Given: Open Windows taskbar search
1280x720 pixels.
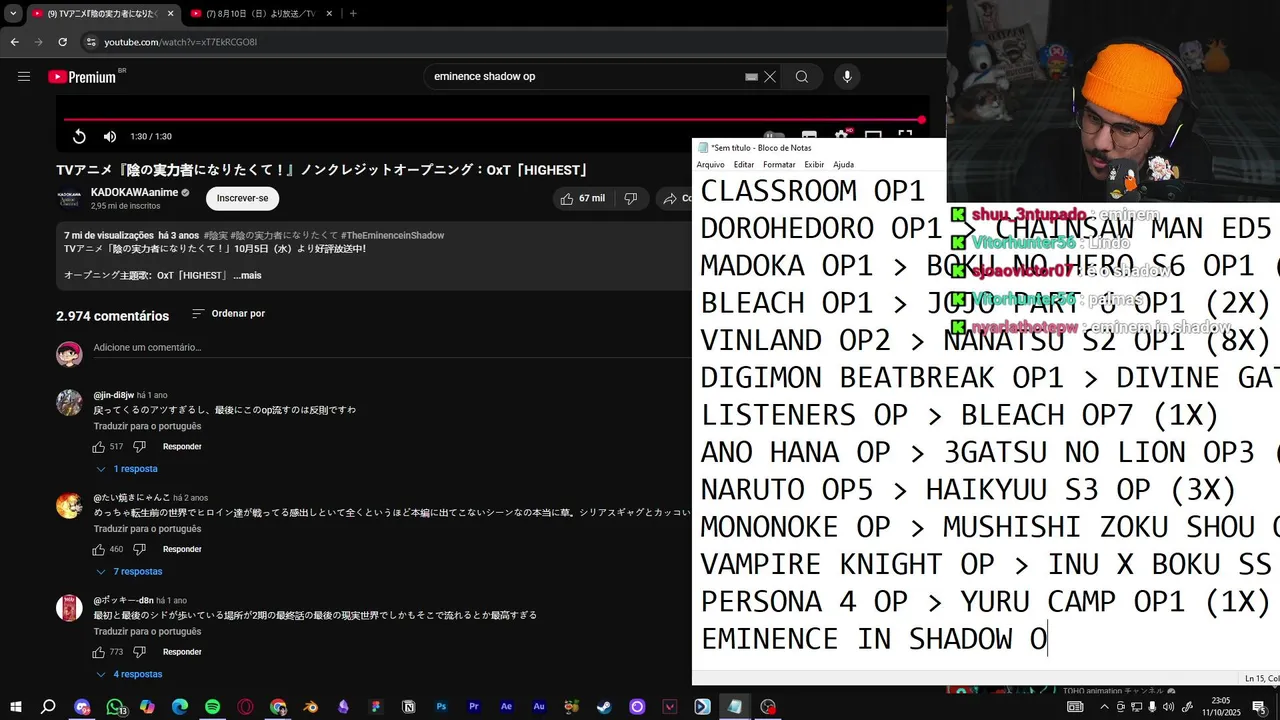Looking at the screenshot, I should pos(48,707).
